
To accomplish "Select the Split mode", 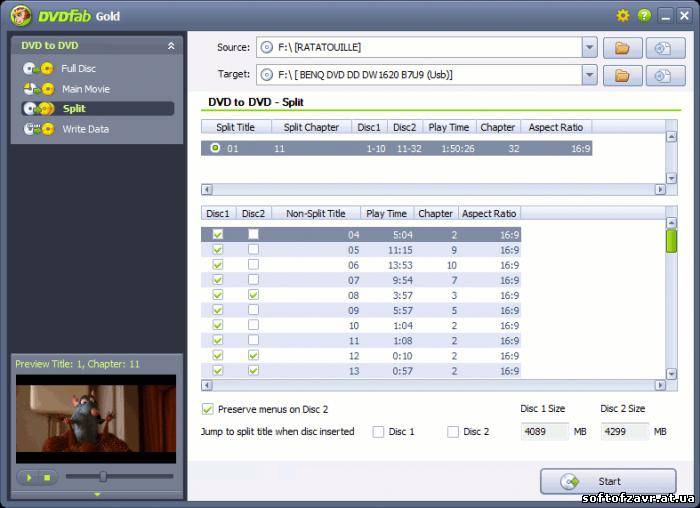I will click(97, 108).
